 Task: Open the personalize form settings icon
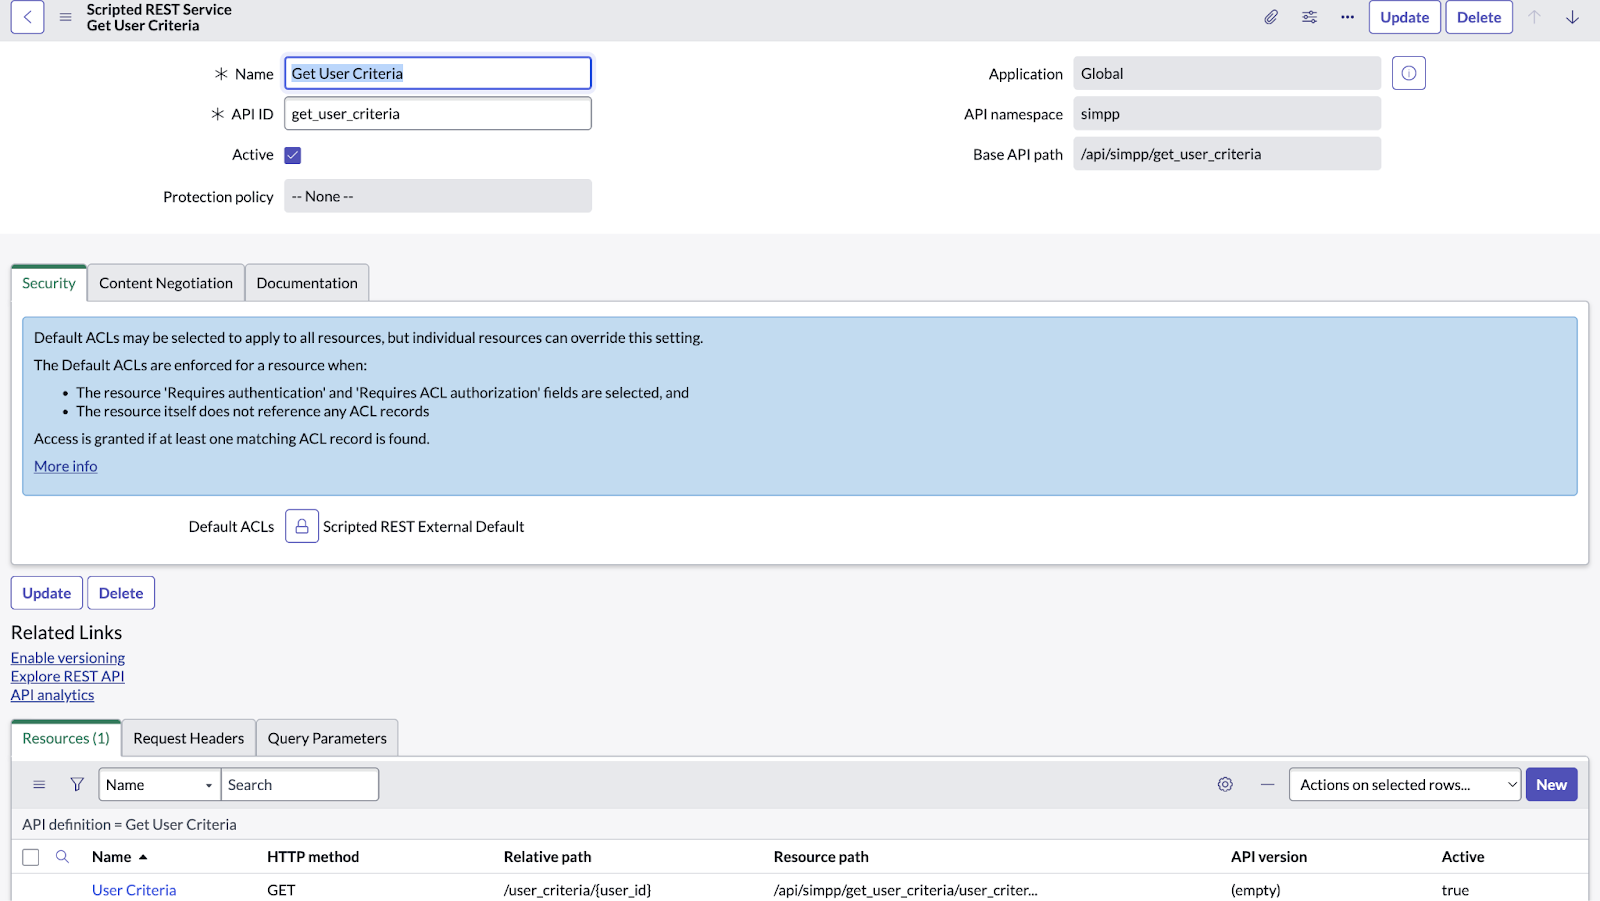pos(1309,17)
